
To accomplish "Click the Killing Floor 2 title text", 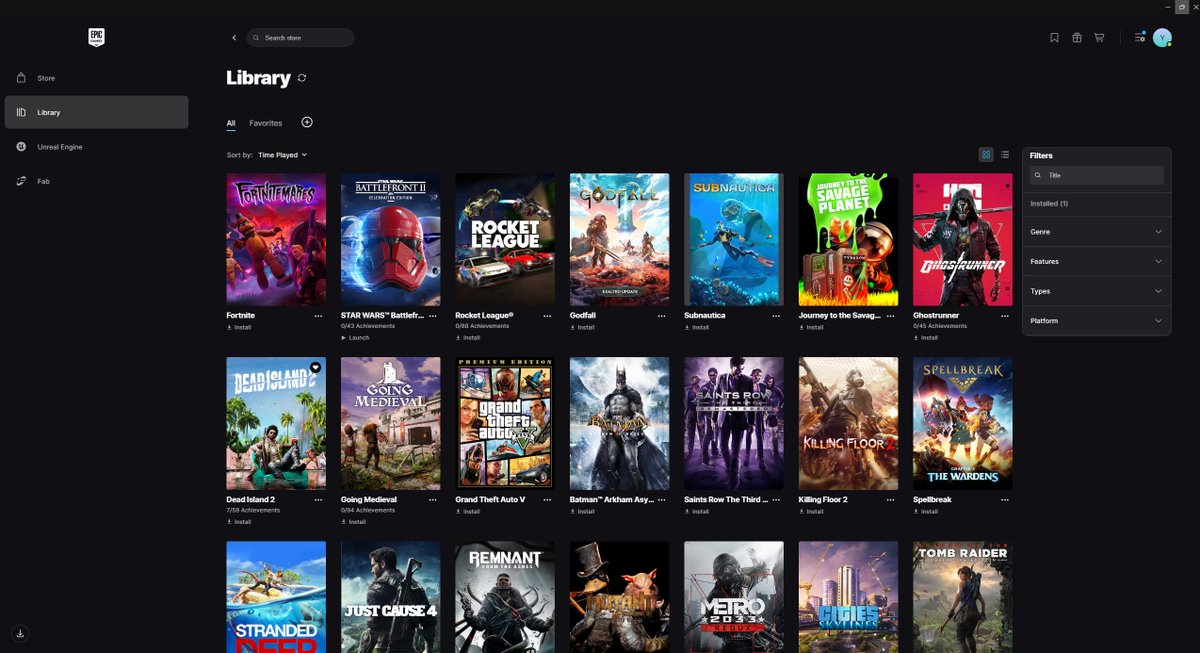I will tap(823, 499).
